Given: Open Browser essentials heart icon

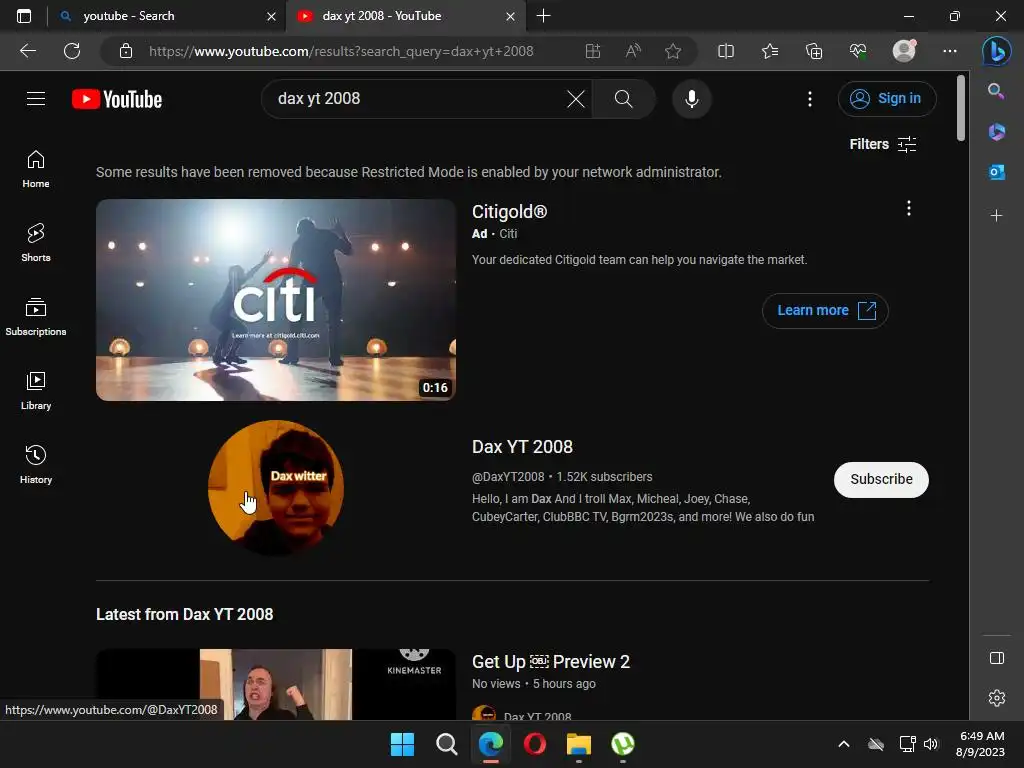Looking at the screenshot, I should pyautogui.click(x=858, y=51).
